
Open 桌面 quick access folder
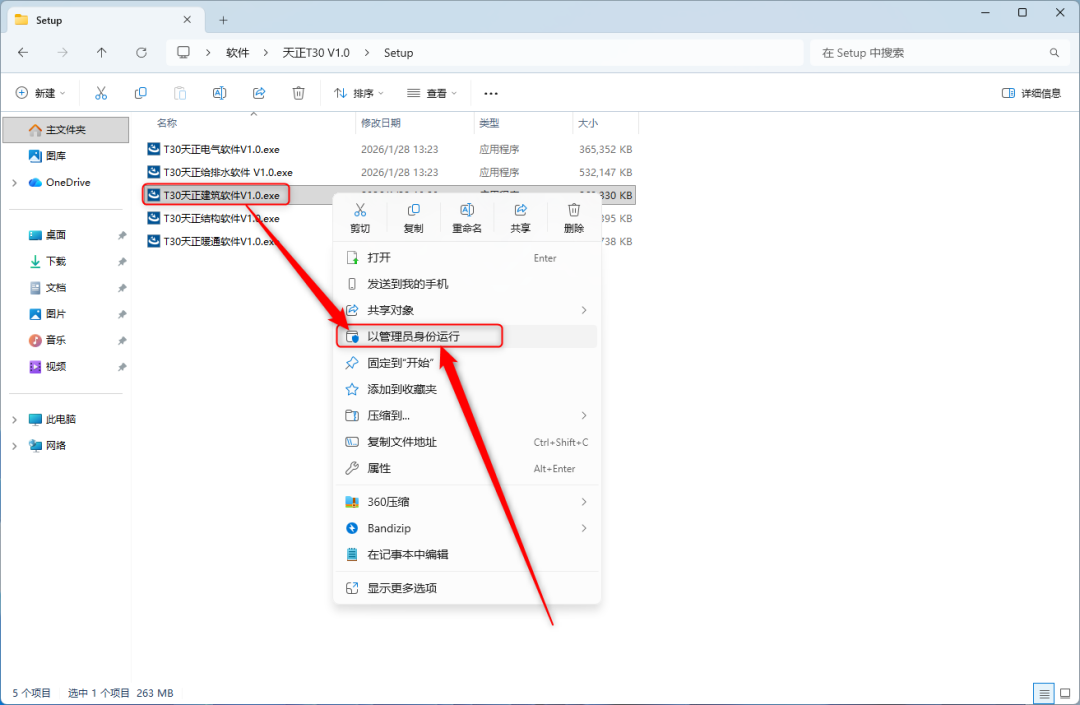click(66, 235)
